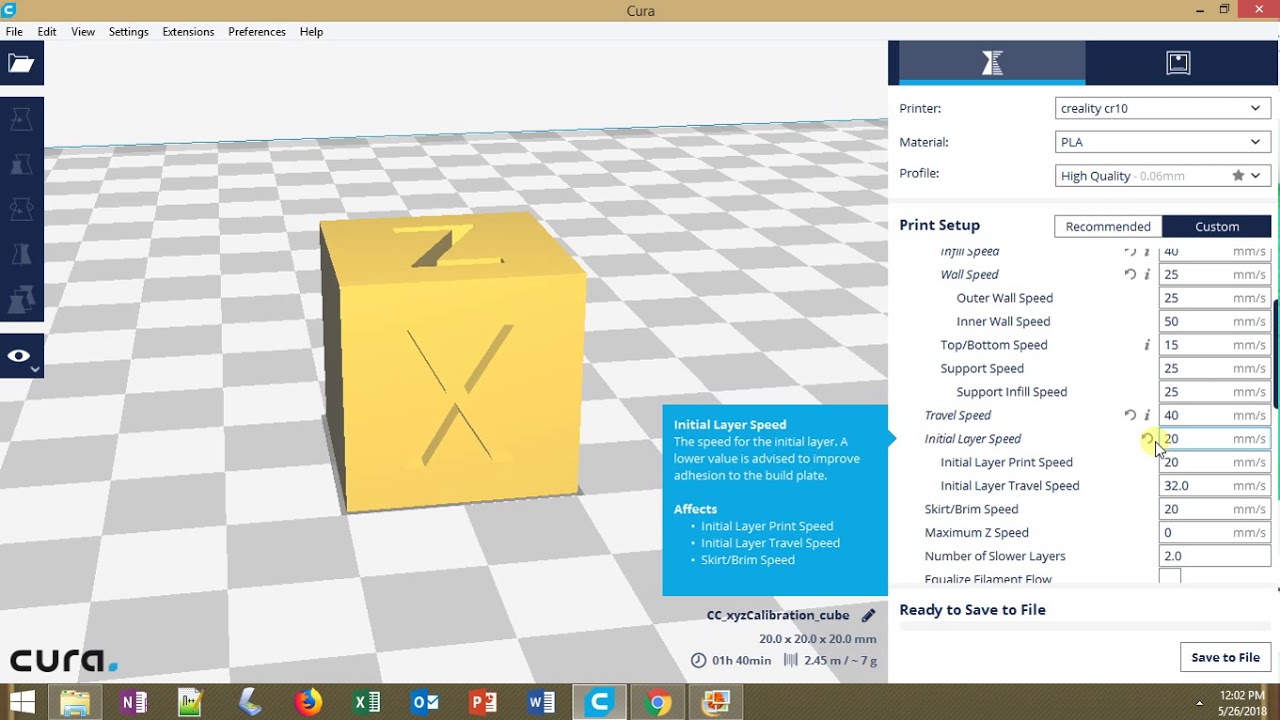Switch Print Setup to Custom mode
1280x720 pixels.
click(1217, 227)
